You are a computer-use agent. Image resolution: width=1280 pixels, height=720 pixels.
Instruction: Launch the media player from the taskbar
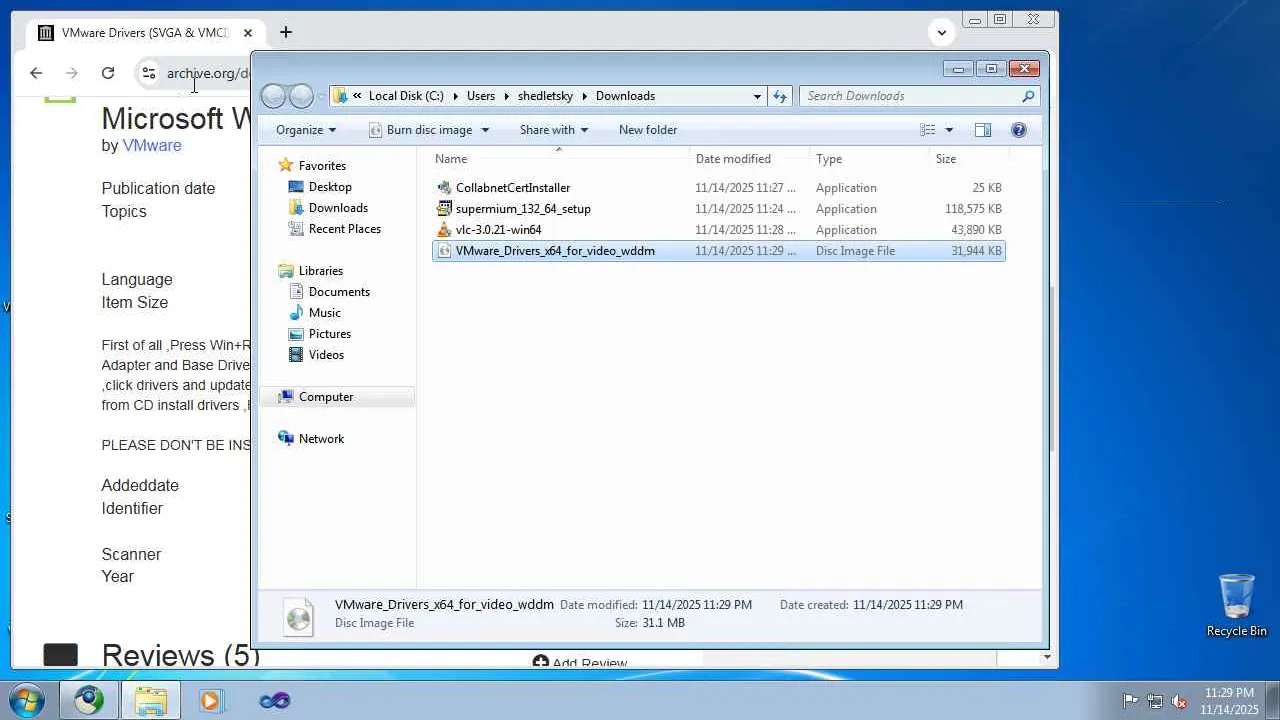(211, 700)
